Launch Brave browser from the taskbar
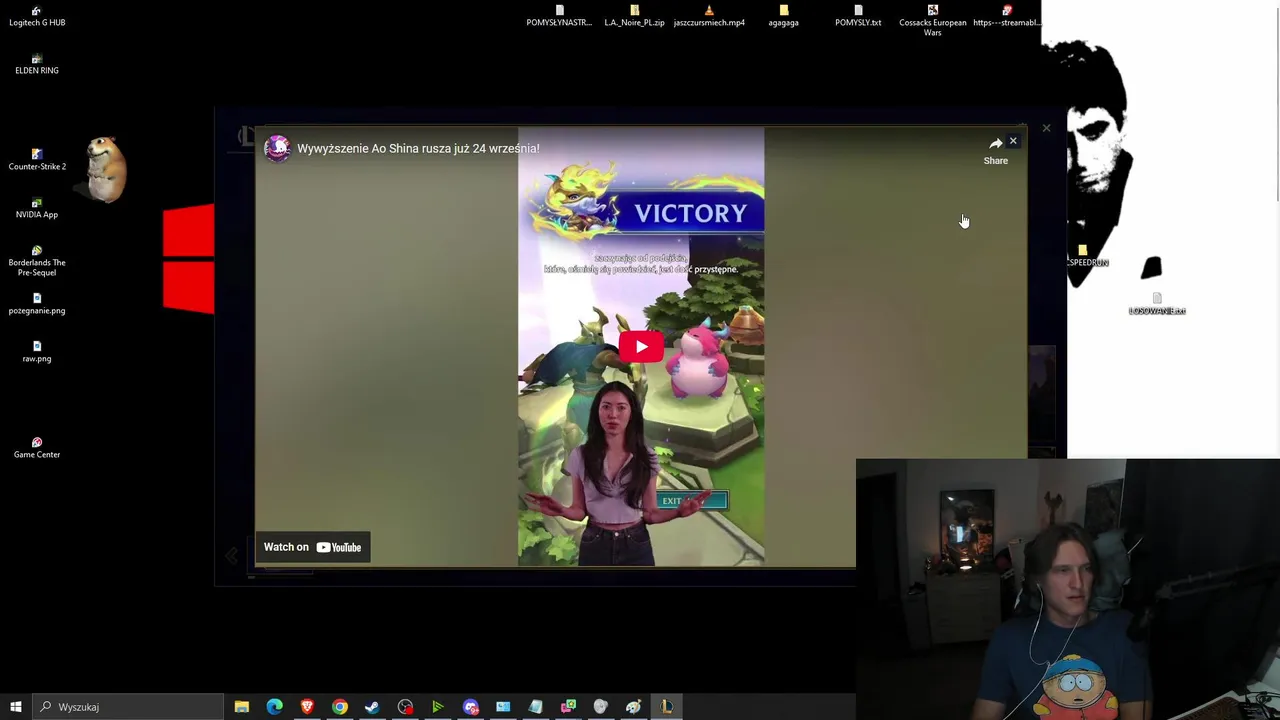The height and width of the screenshot is (720, 1280). 307,707
